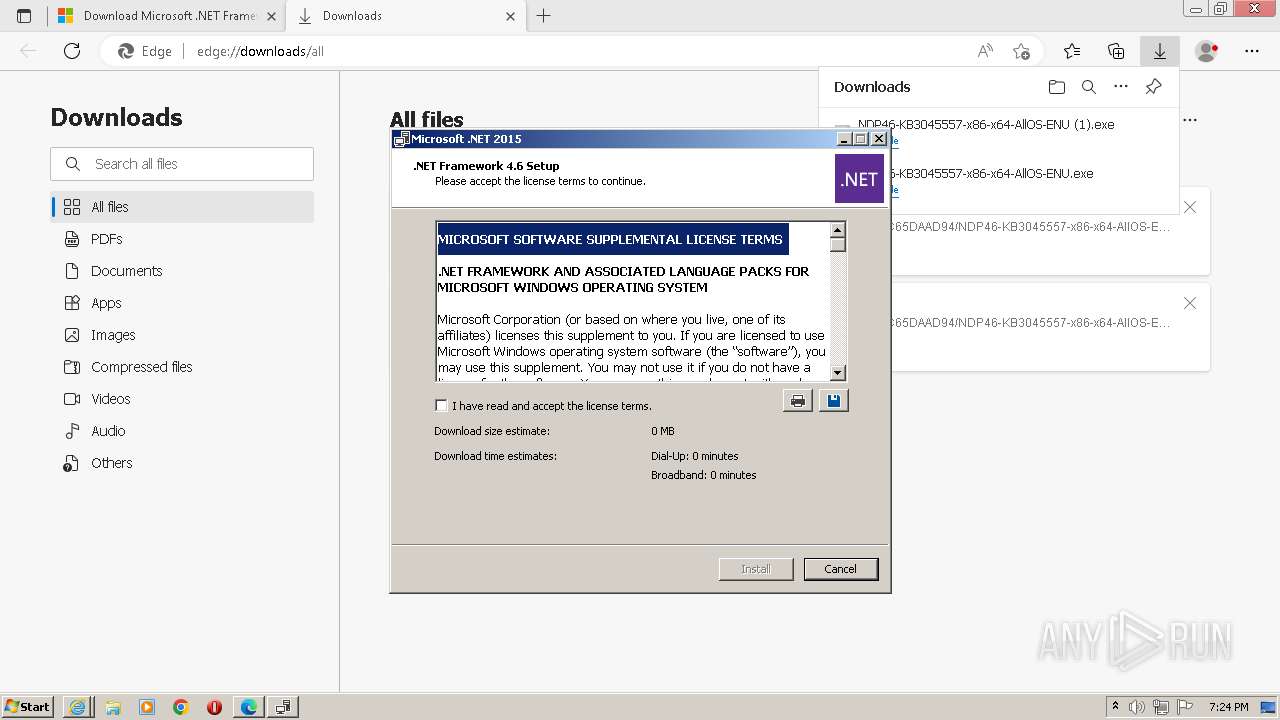
Task: Open Chrome from taskbar
Action: point(181,707)
